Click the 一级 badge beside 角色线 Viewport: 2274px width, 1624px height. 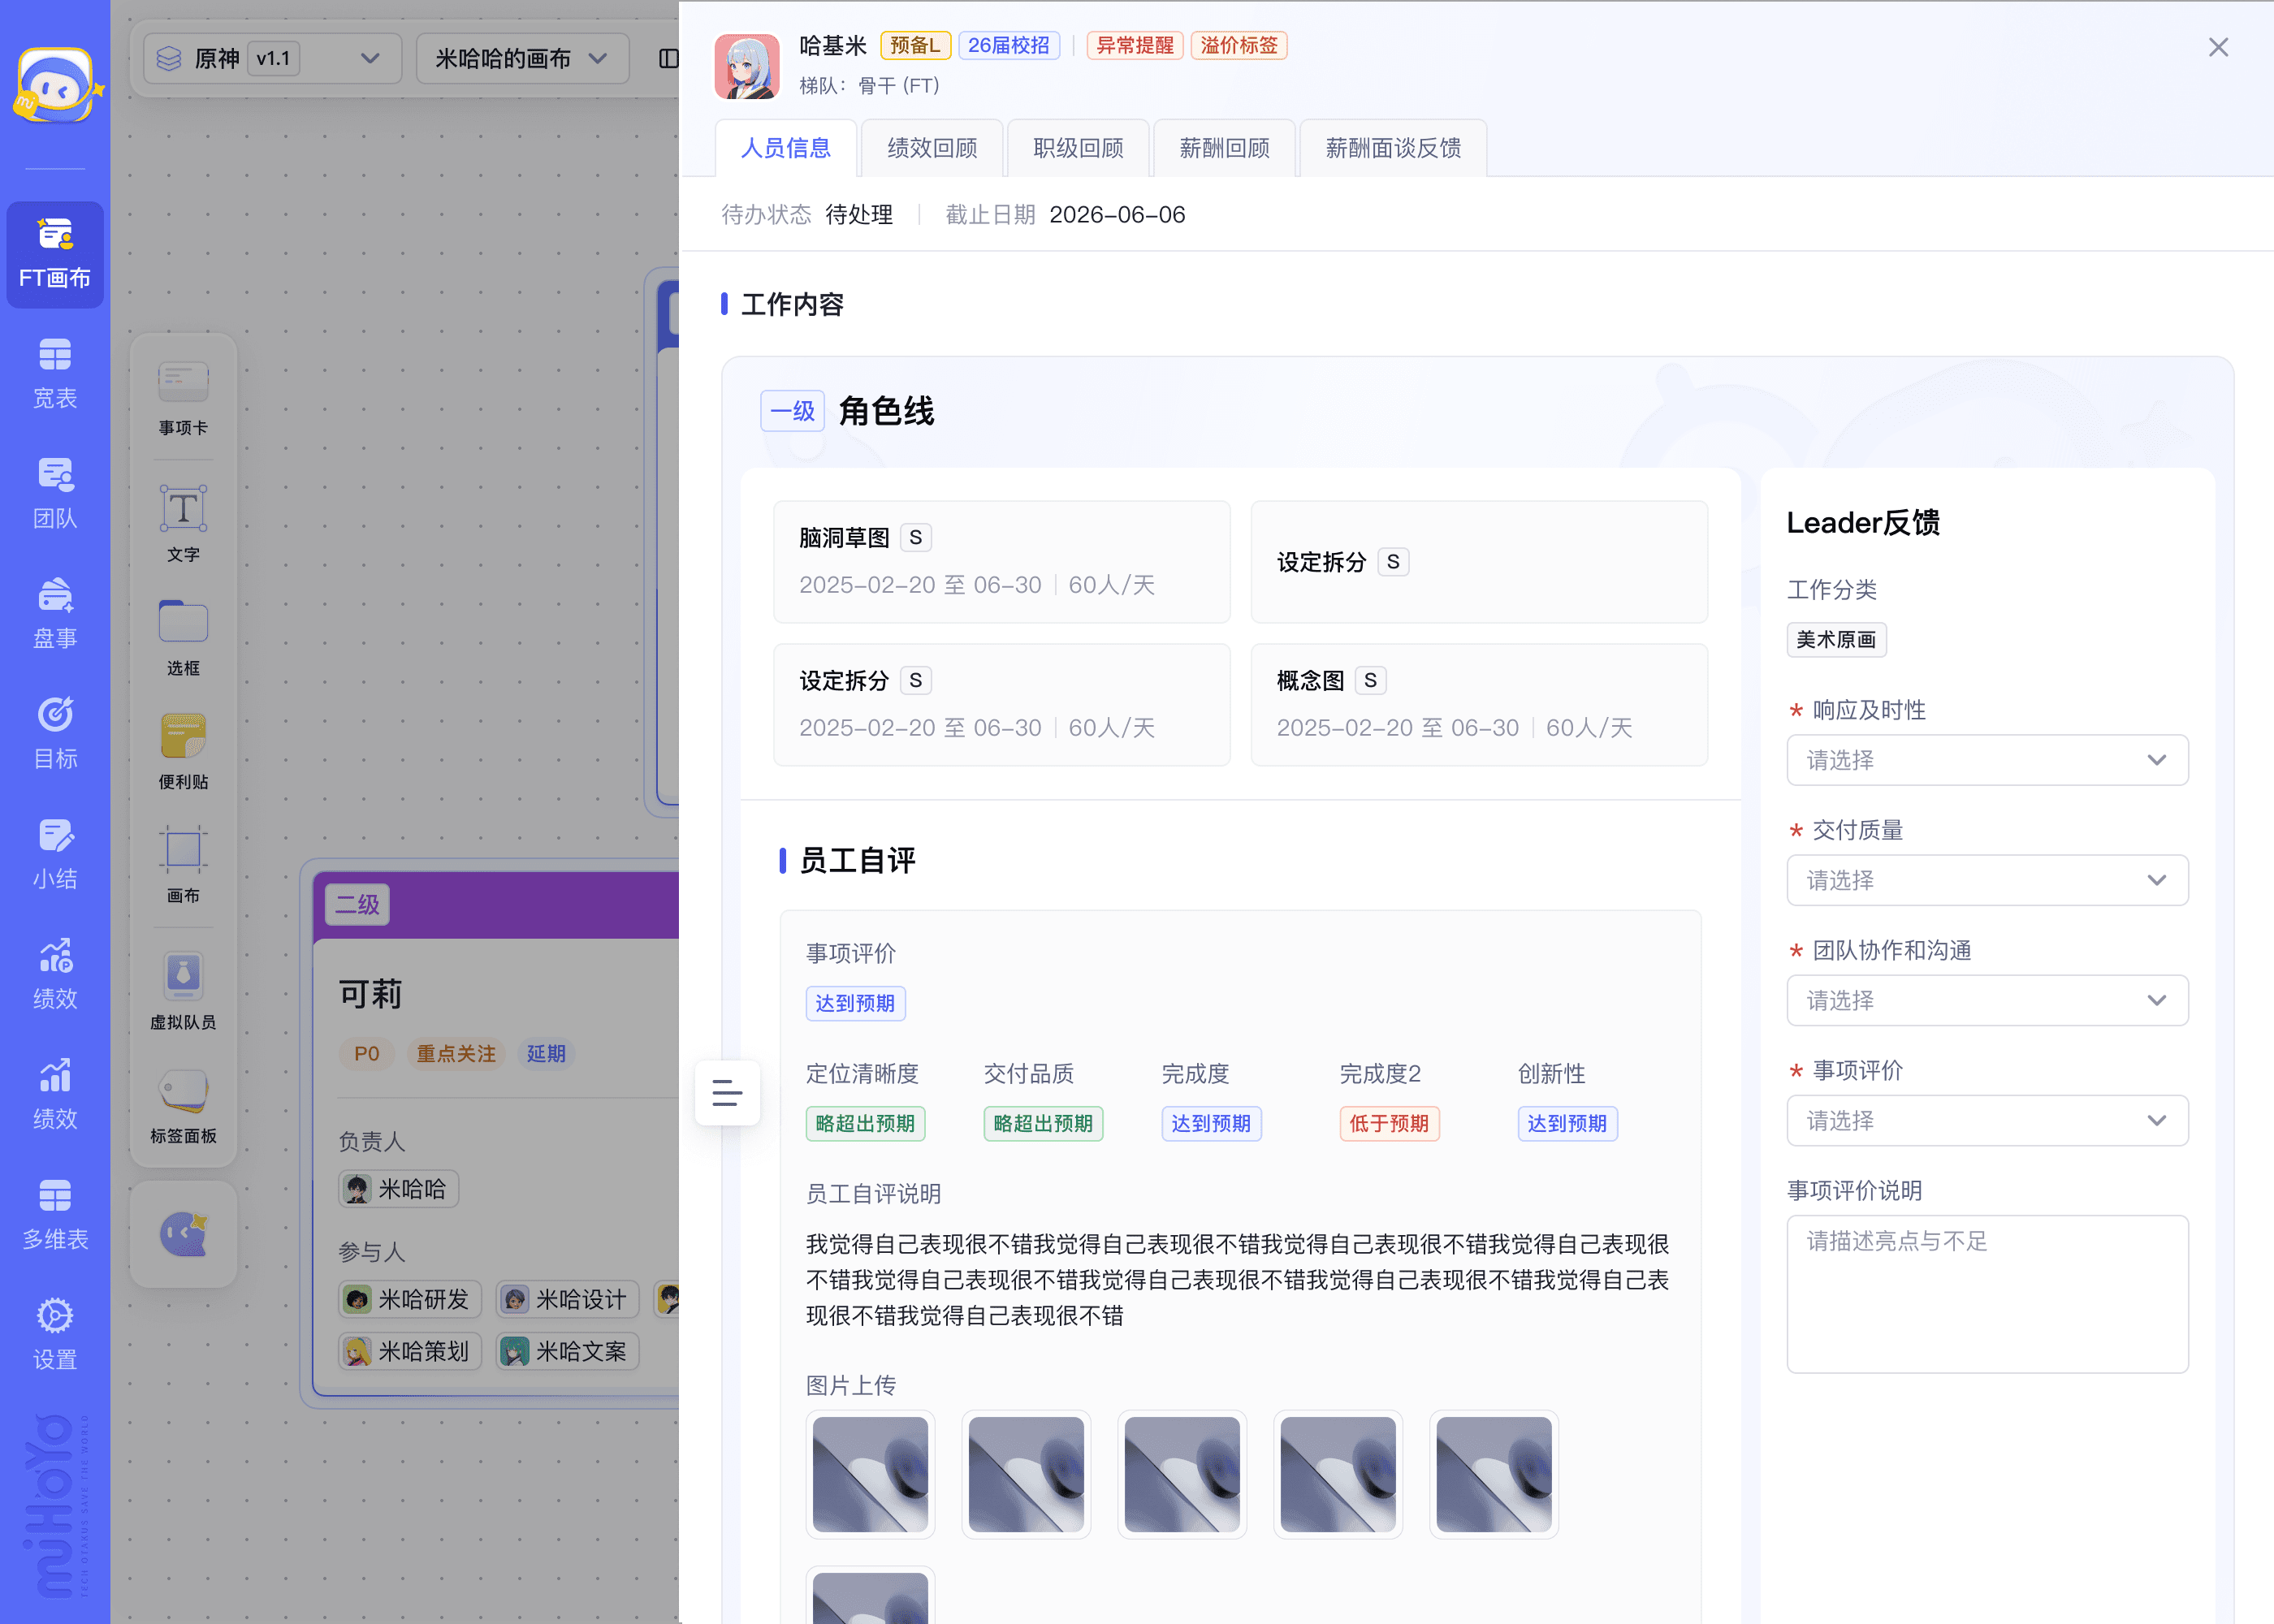pos(792,411)
